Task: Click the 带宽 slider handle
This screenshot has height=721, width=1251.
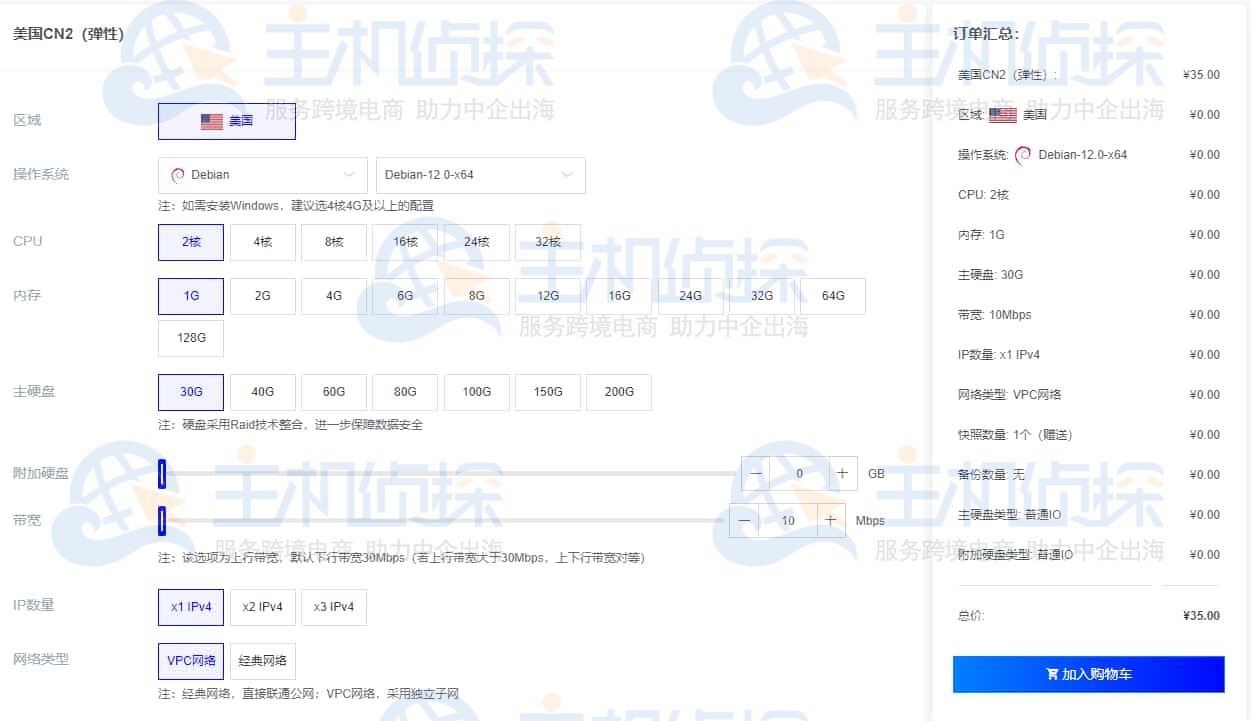Action: tap(161, 520)
